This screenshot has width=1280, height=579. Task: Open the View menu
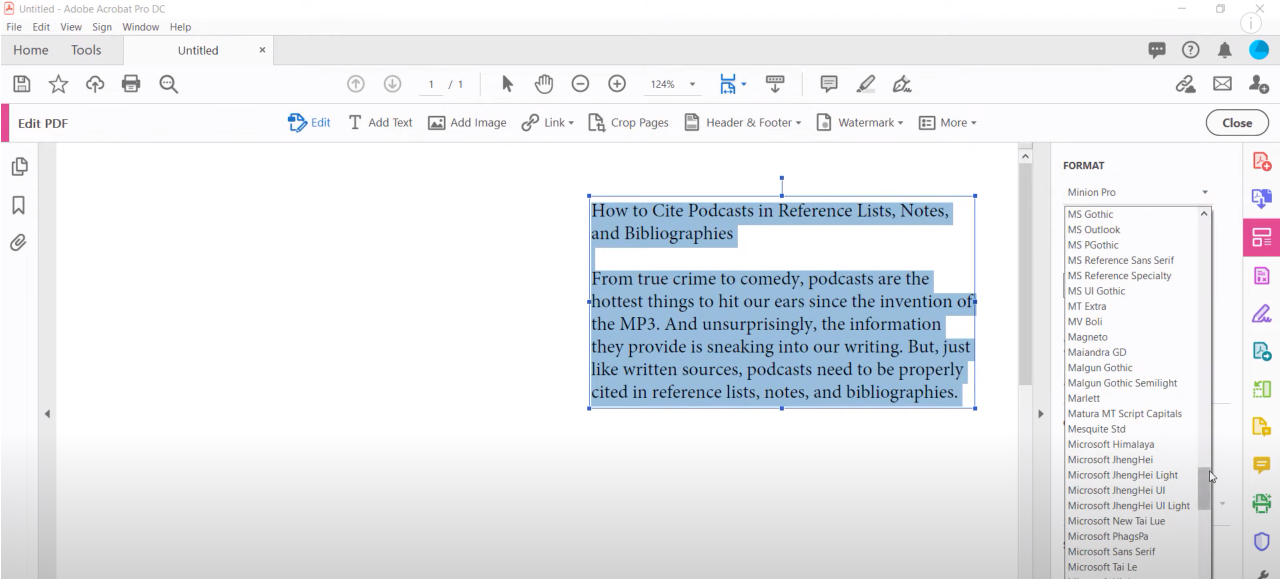71,27
